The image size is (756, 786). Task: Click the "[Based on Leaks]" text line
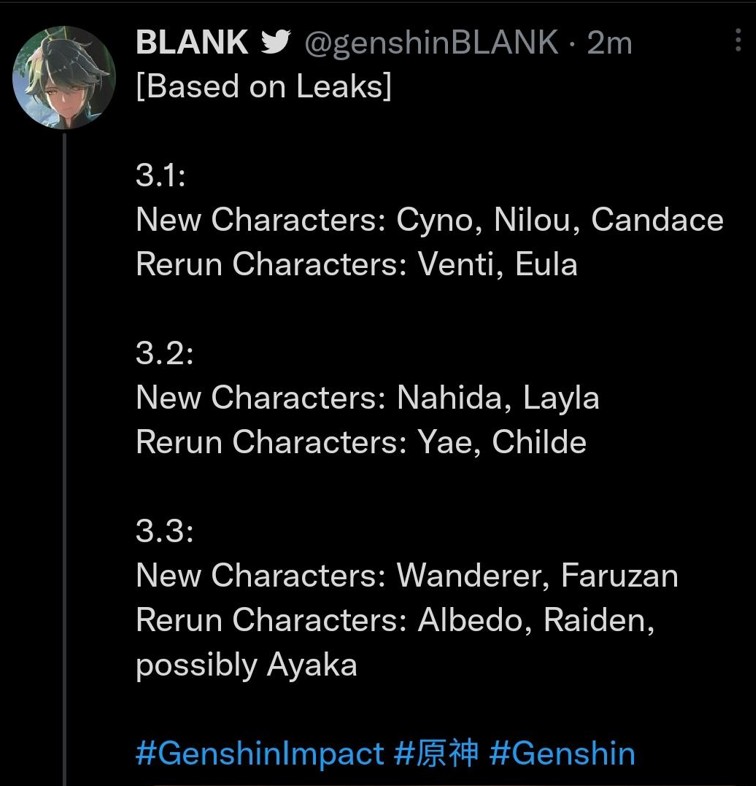pyautogui.click(x=263, y=87)
